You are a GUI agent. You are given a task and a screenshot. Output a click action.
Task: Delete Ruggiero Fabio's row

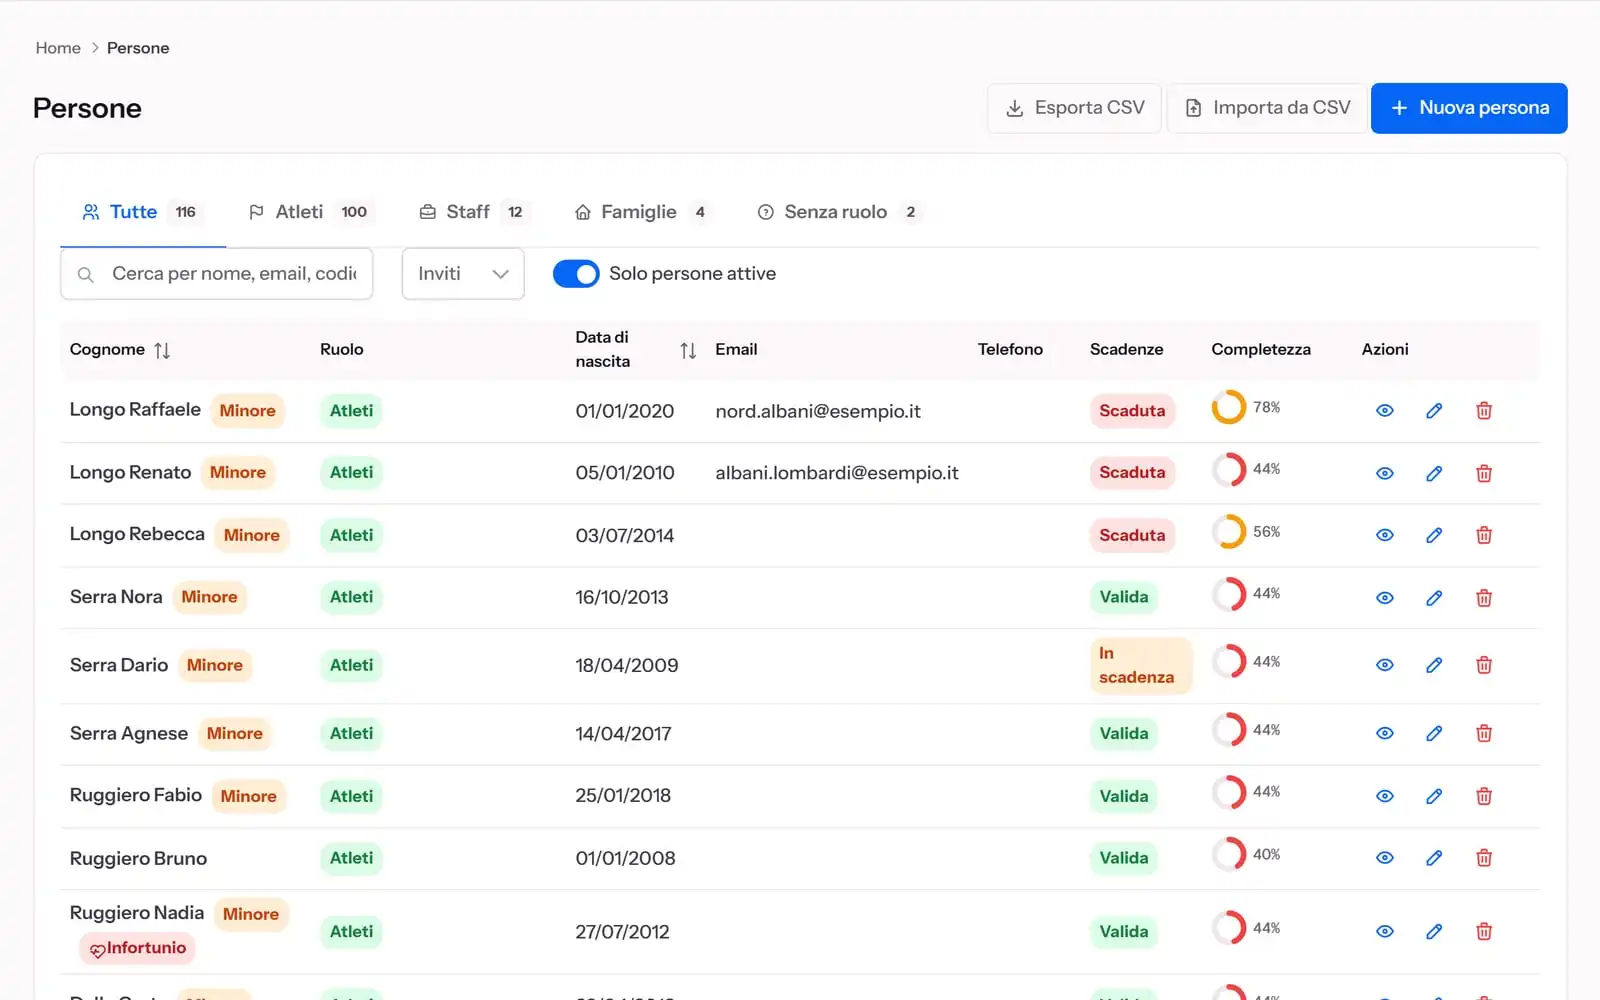1484,796
